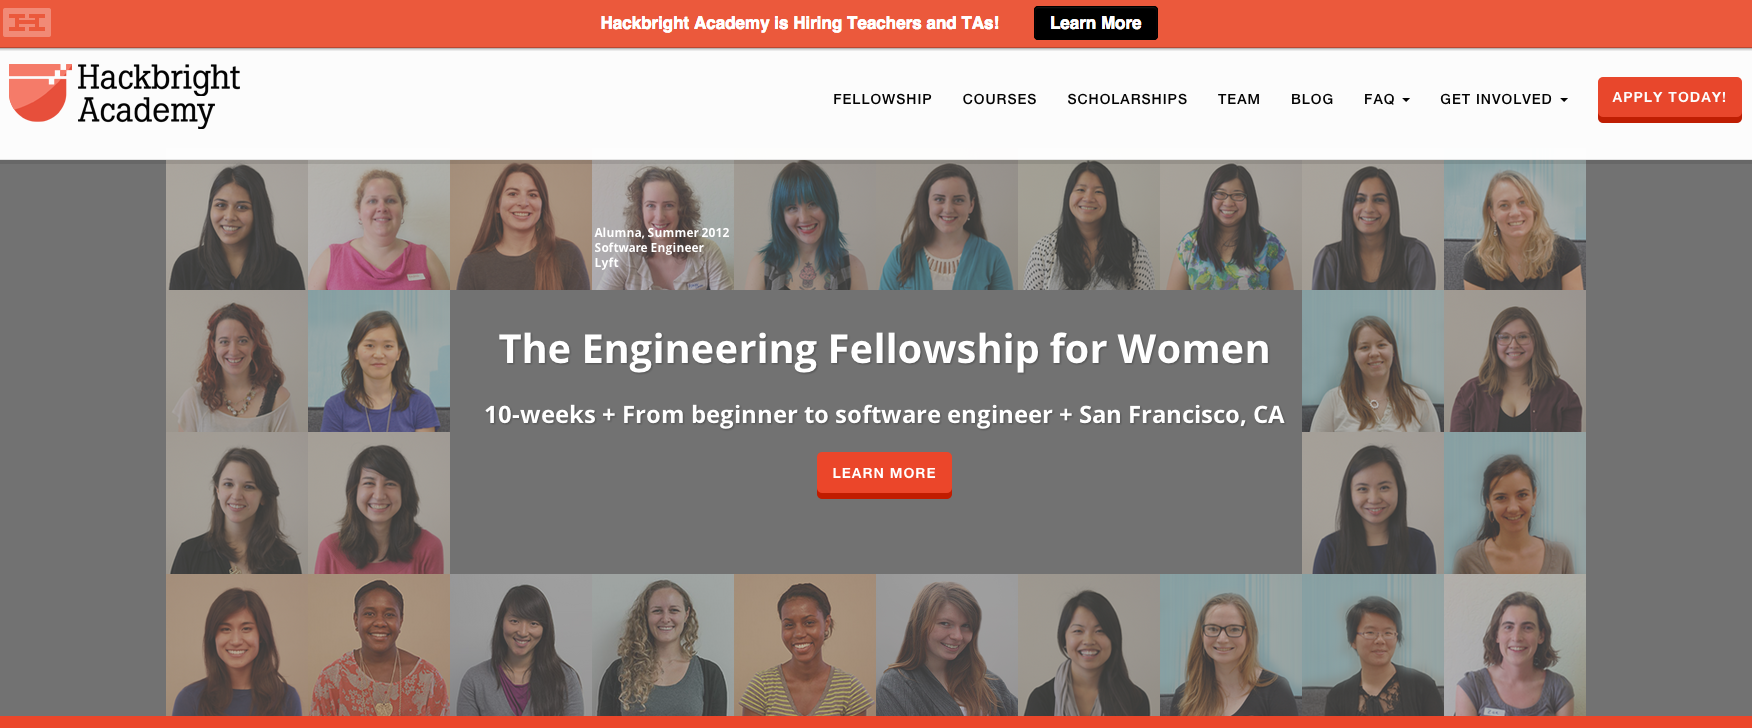Viewport: 1752px width, 728px height.
Task: Click the Apply Today! button
Action: (x=1669, y=98)
